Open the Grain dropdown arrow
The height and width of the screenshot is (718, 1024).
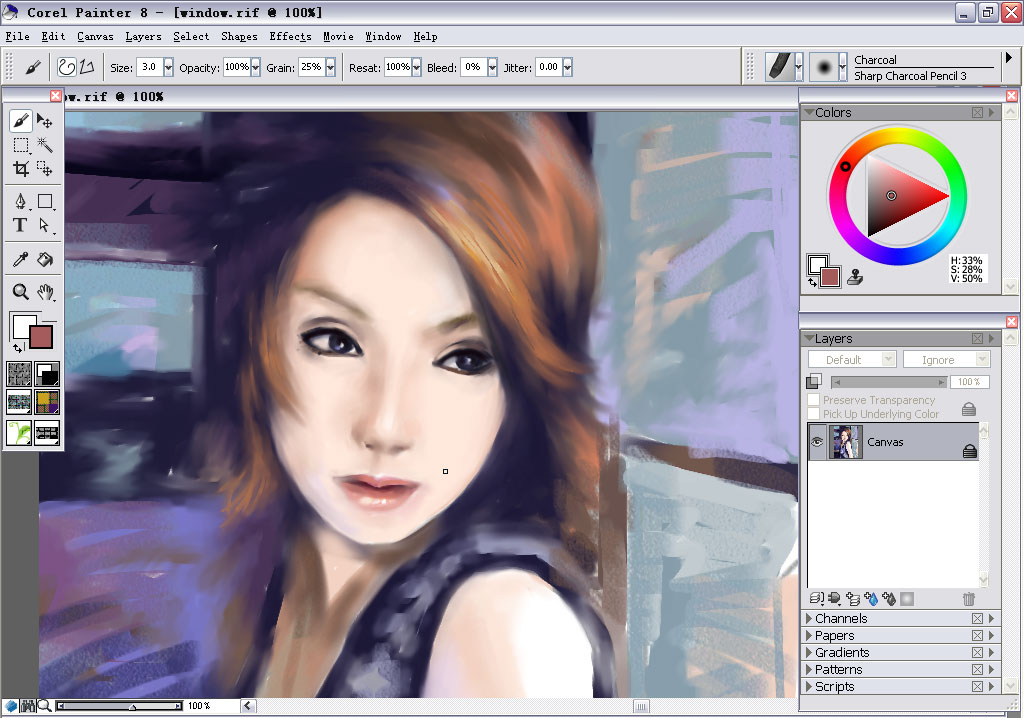pyautogui.click(x=330, y=67)
